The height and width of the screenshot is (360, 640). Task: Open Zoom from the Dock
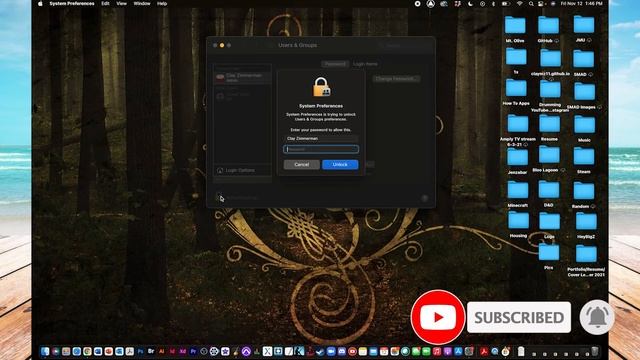click(x=331, y=351)
